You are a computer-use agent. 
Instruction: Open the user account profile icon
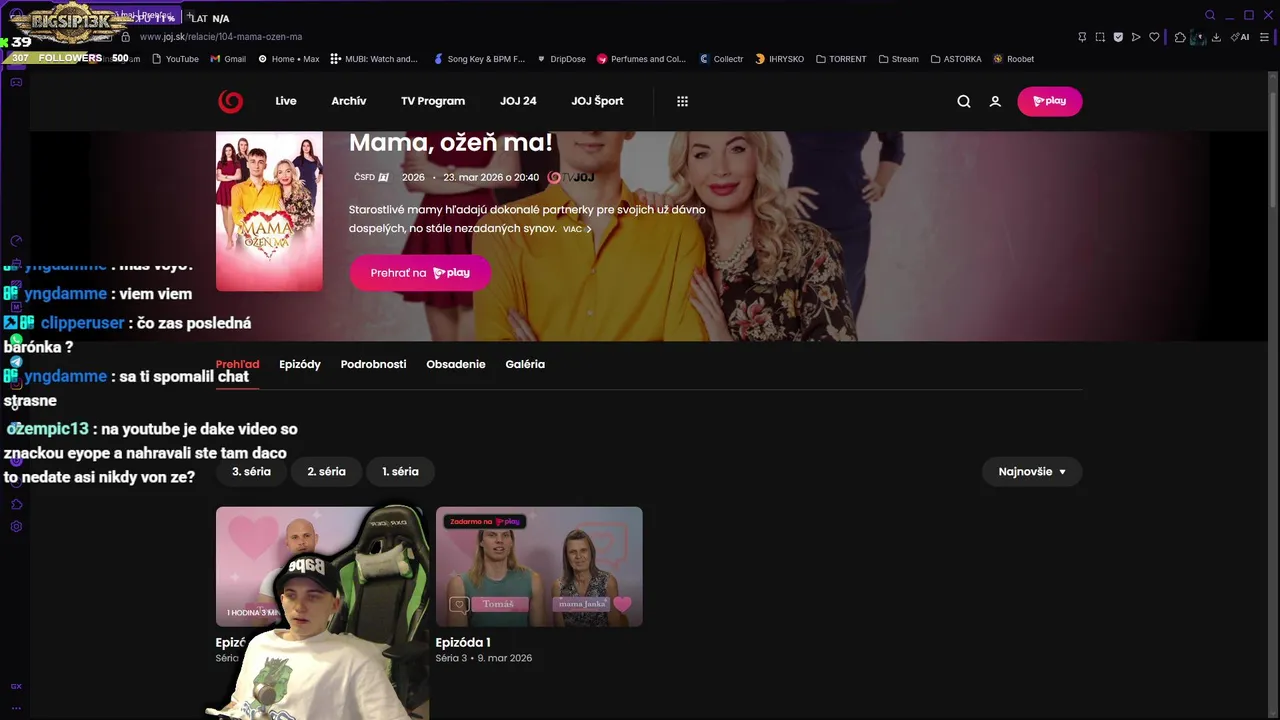point(995,101)
